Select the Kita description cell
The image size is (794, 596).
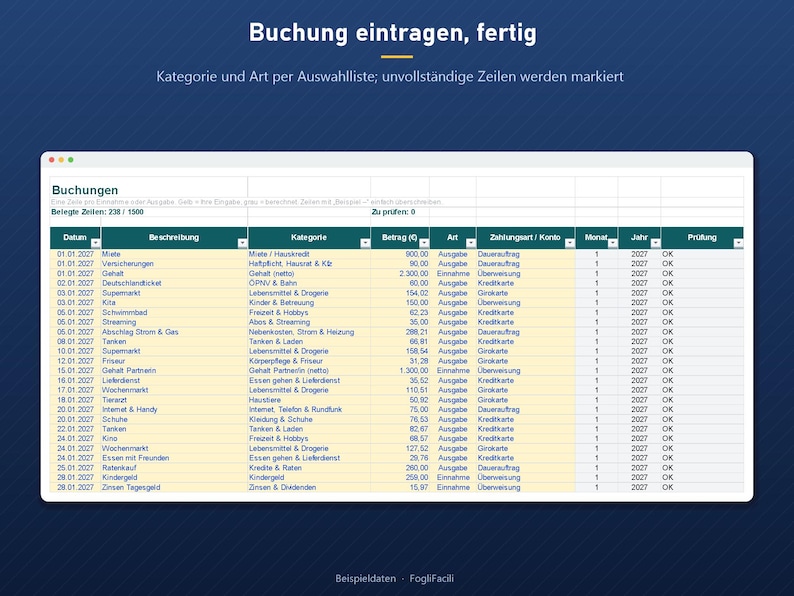174,303
